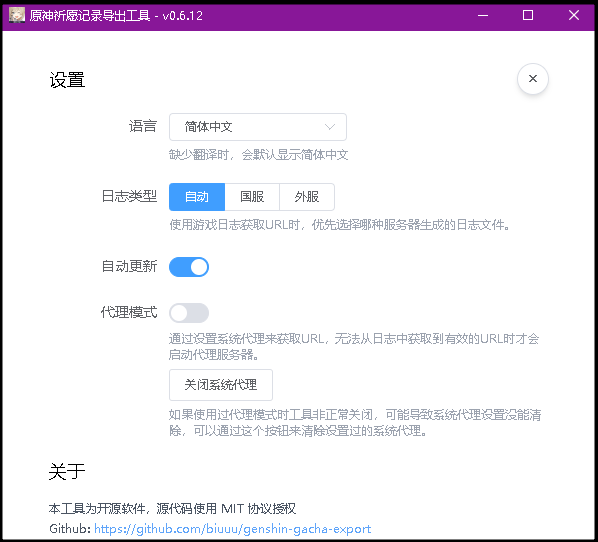Expand language list via chevron arrow
The width and height of the screenshot is (598, 542).
point(330,127)
